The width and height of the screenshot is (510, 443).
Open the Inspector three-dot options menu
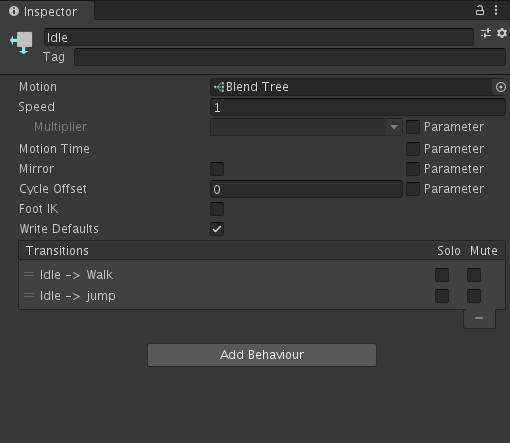[x=496, y=10]
